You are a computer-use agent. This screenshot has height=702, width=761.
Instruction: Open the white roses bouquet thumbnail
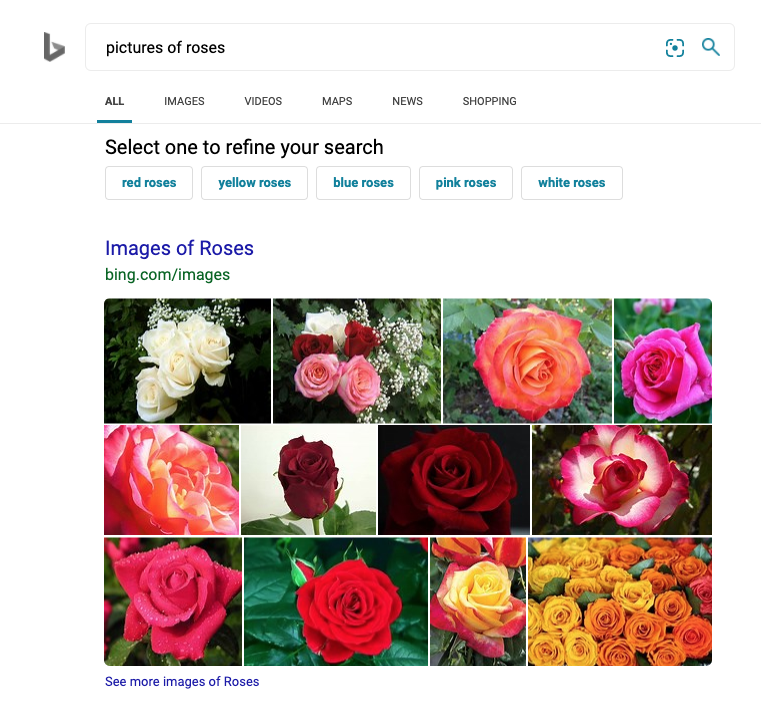(x=187, y=360)
